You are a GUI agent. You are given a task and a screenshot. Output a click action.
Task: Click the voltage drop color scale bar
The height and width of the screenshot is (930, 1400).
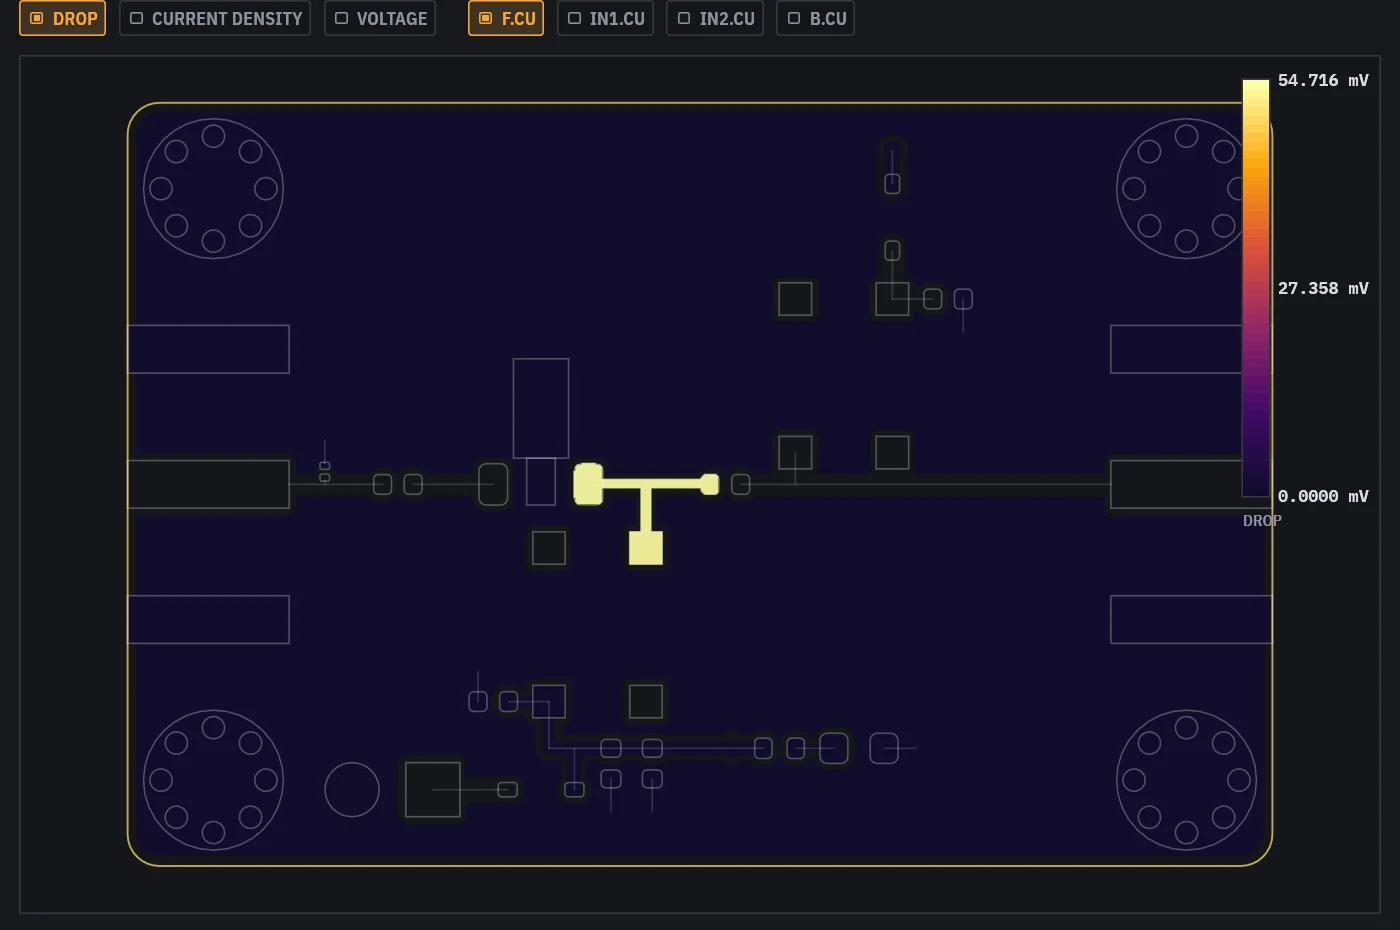pos(1256,288)
